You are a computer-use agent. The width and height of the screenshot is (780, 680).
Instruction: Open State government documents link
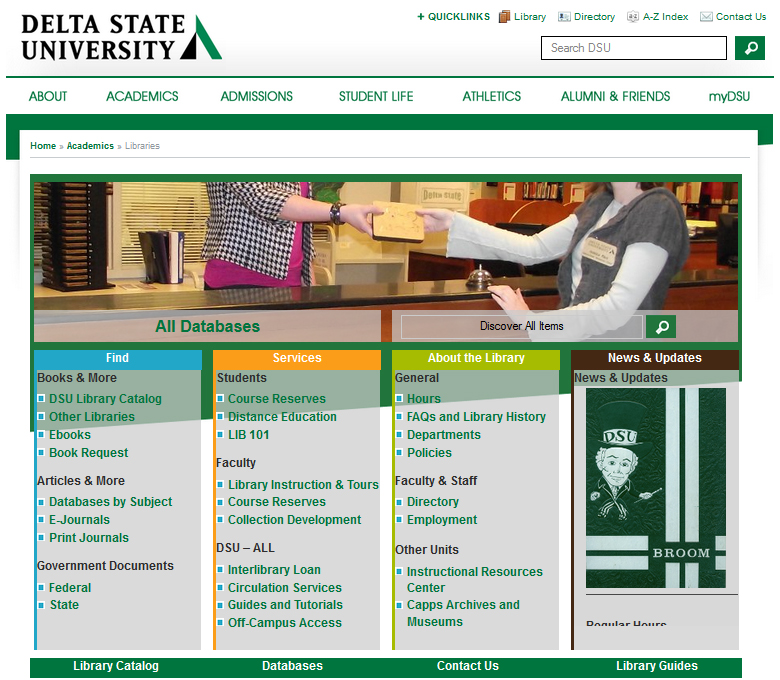click(65, 605)
